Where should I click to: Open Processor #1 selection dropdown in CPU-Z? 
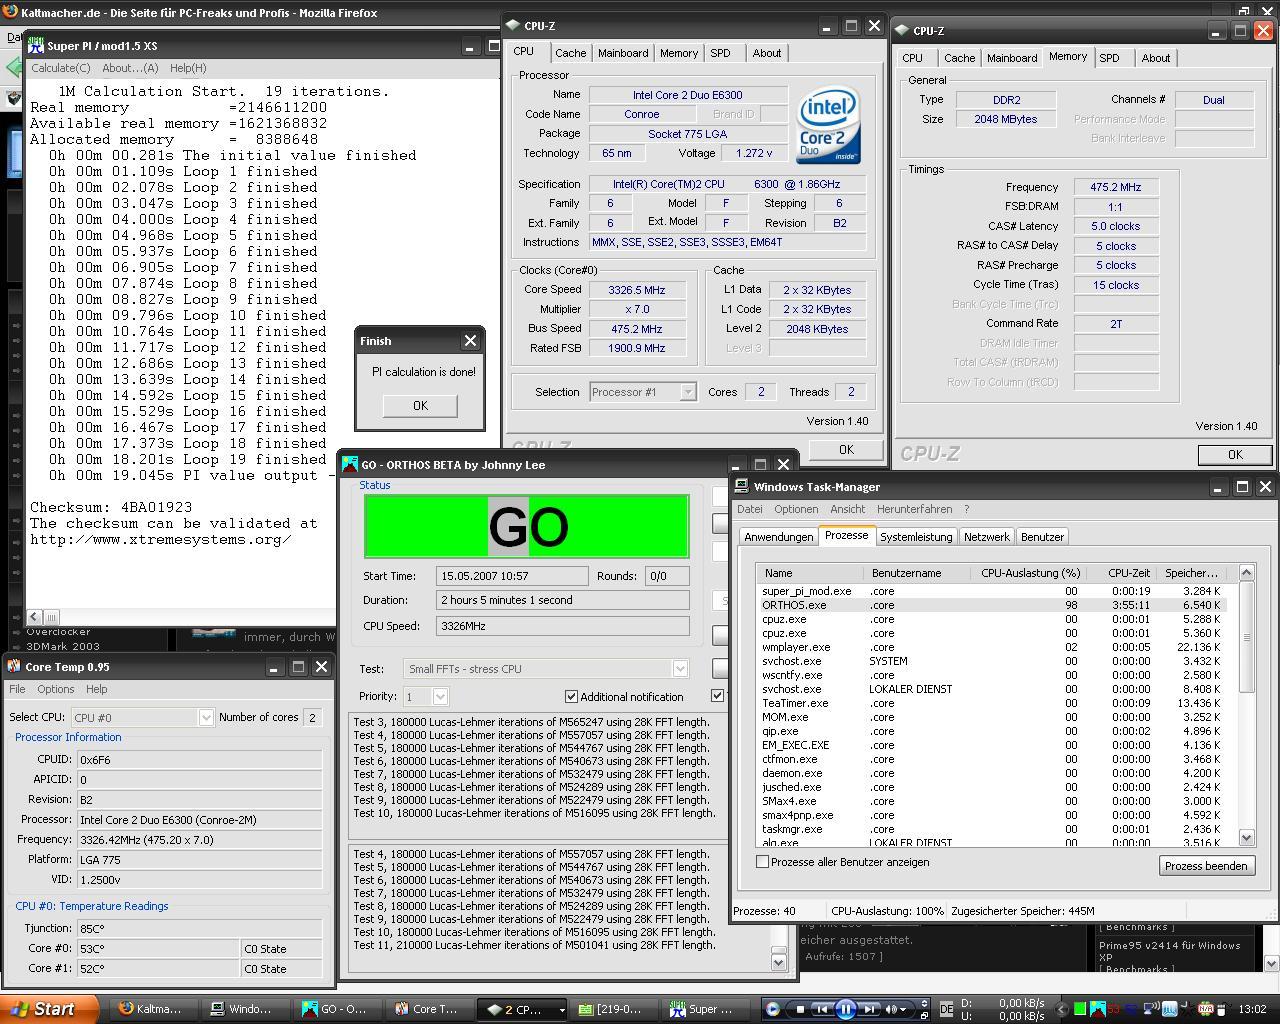pos(688,392)
